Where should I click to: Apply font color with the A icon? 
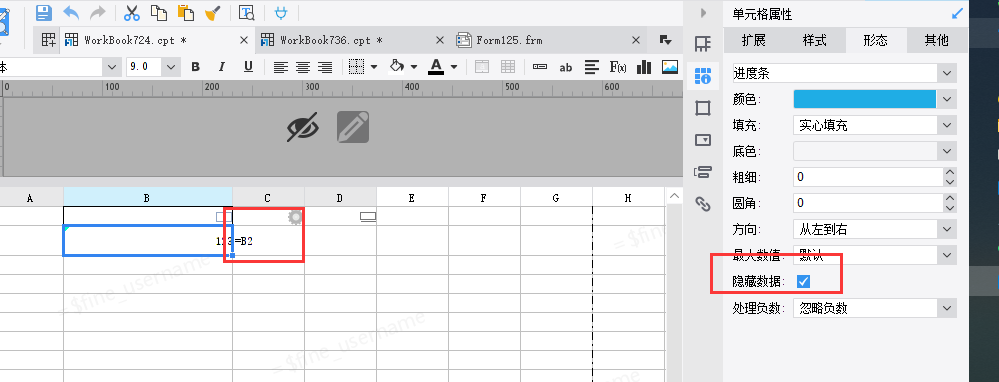pos(436,66)
